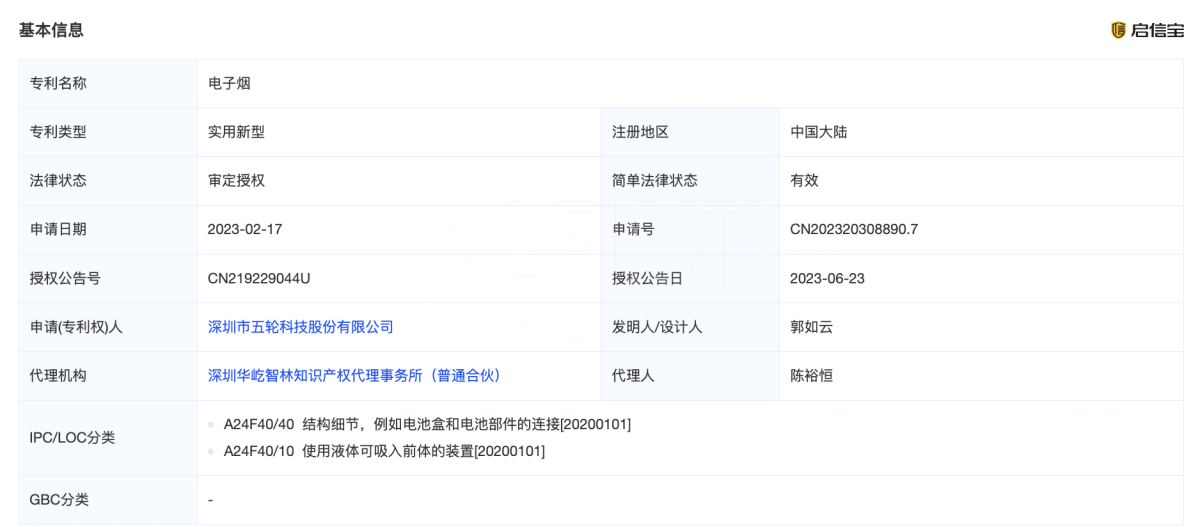The image size is (1200, 527).
Task: Click the 发明人/设计人 label cell
Action: (690, 327)
